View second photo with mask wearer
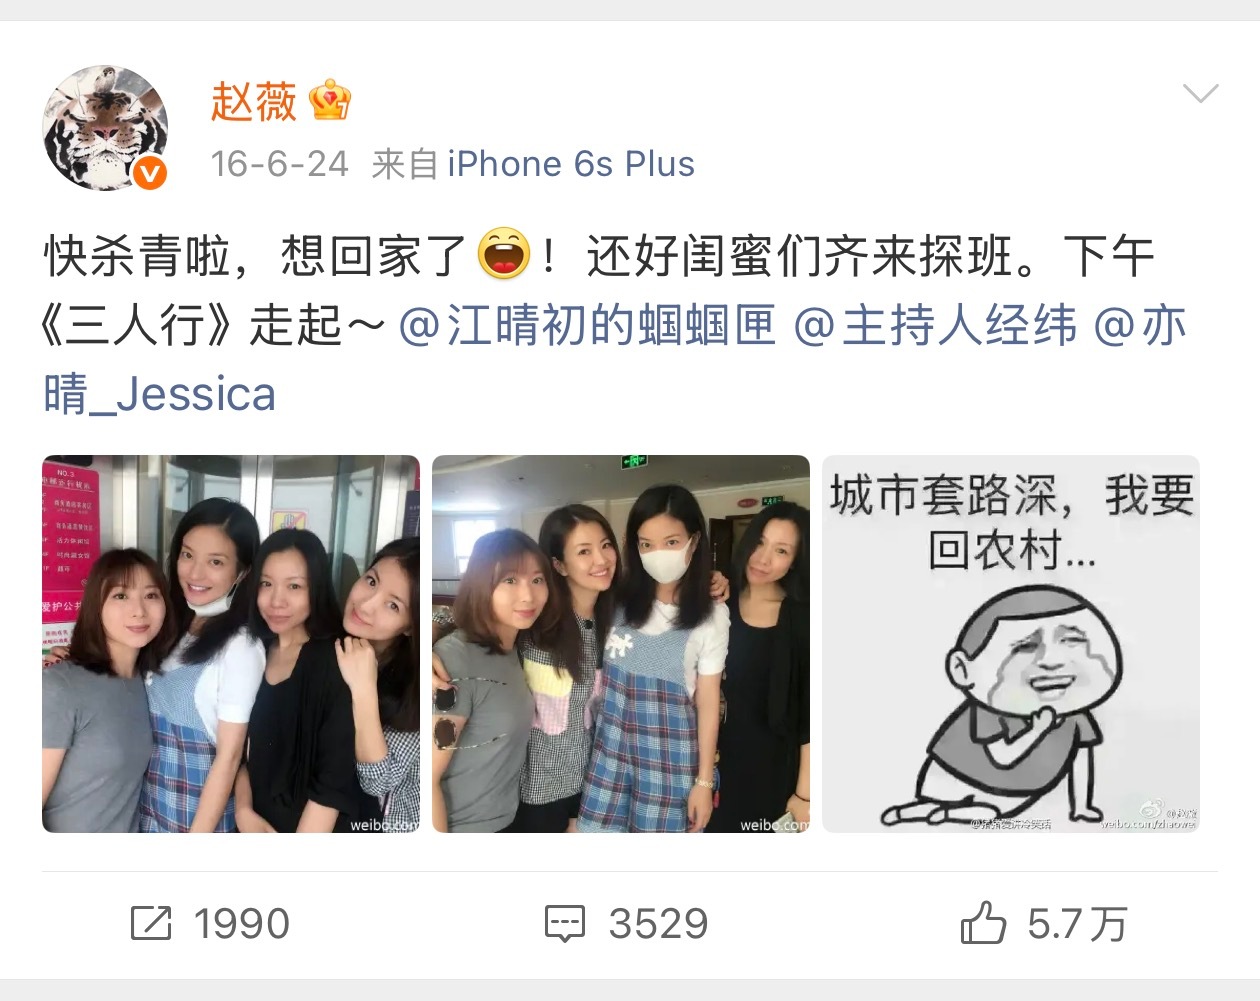This screenshot has height=1001, width=1260. click(x=621, y=644)
